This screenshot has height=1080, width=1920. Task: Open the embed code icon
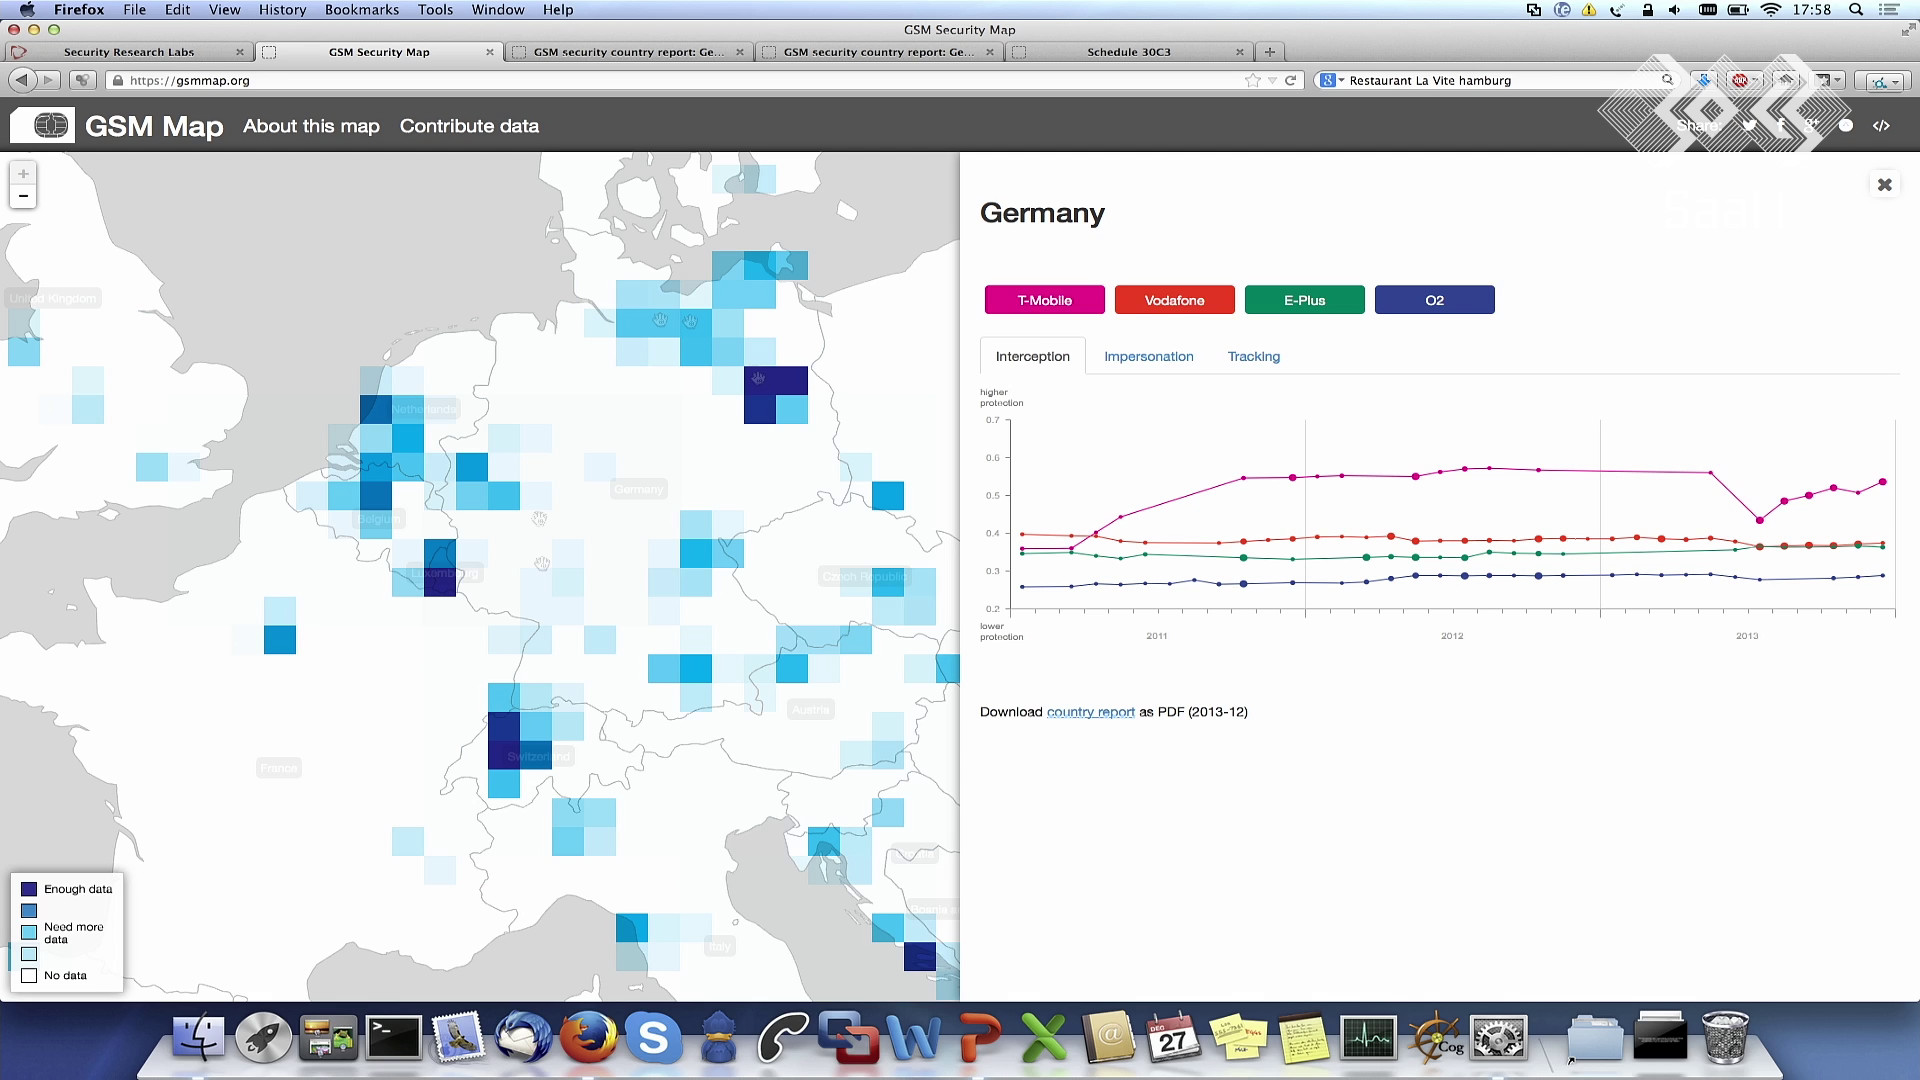tap(1881, 126)
